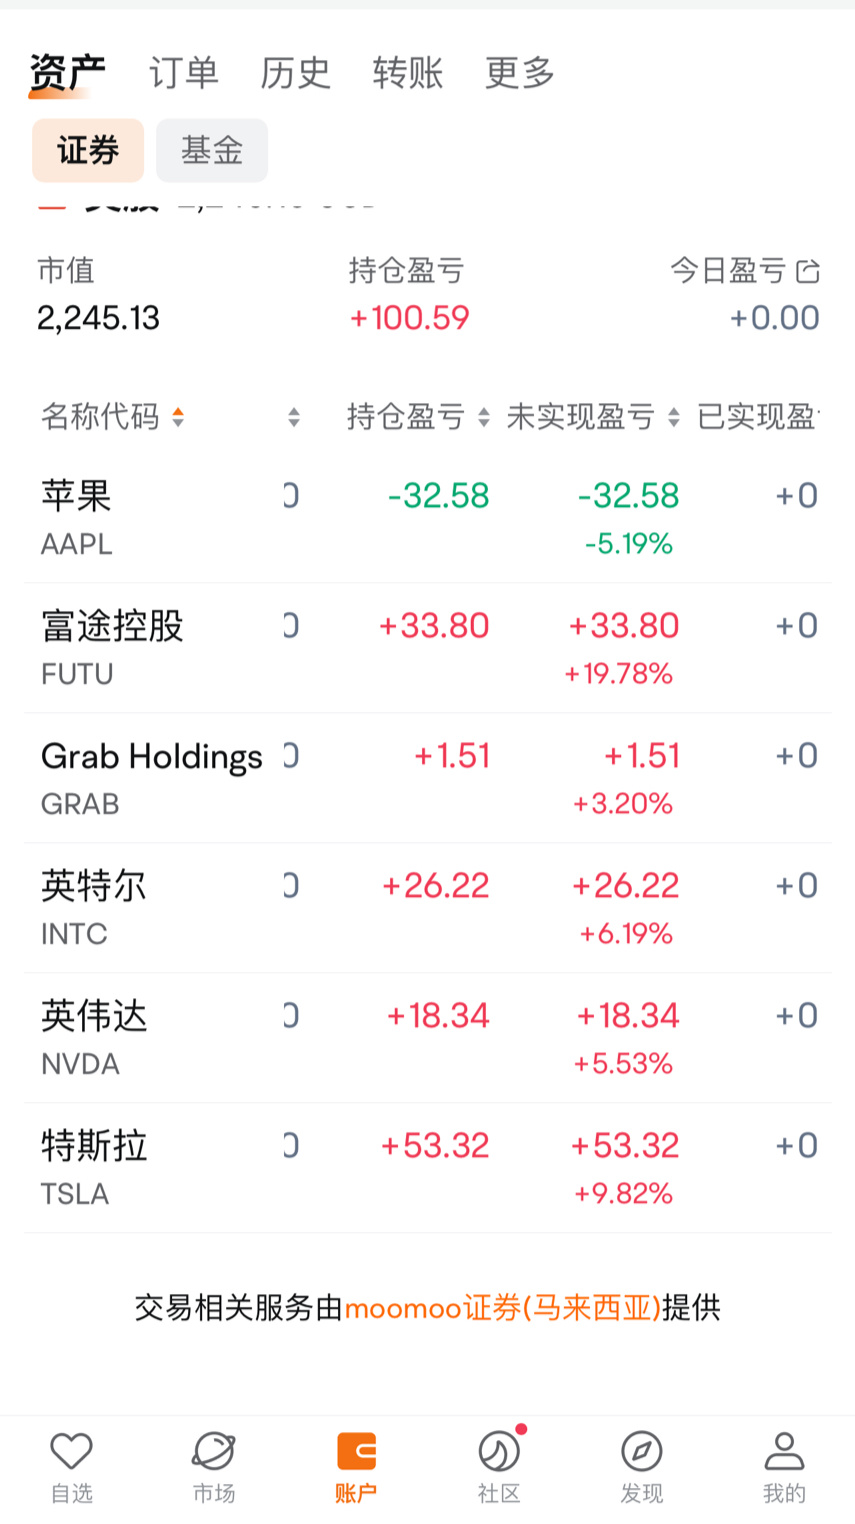855x1524 pixels.
Task: Open the 转账 tab
Action: 408,73
